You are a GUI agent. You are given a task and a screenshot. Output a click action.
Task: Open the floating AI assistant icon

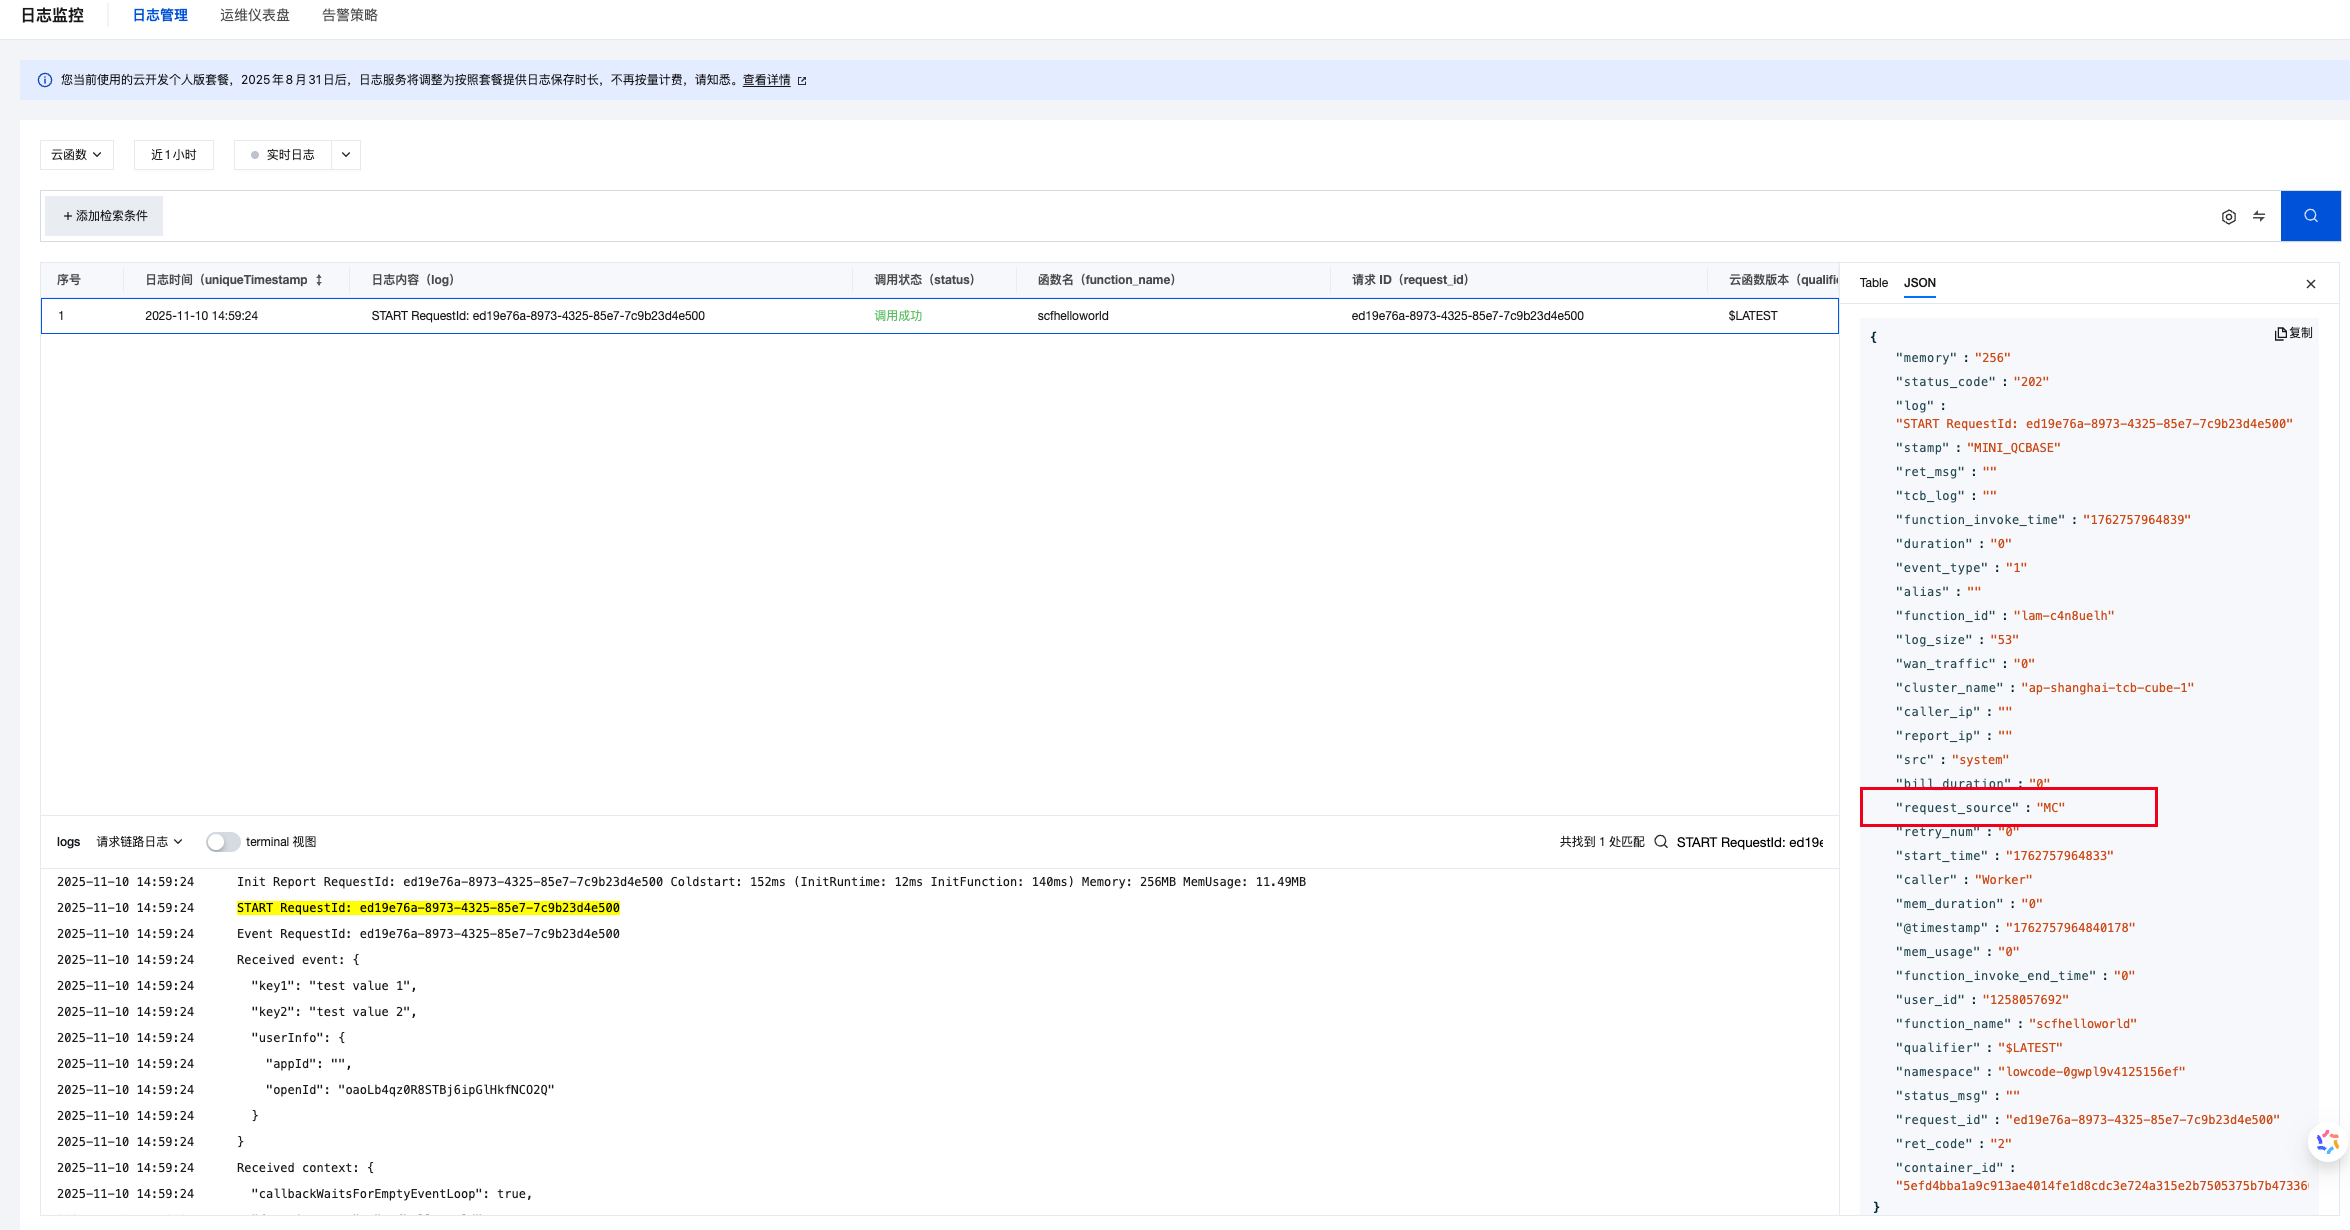(x=2327, y=1142)
